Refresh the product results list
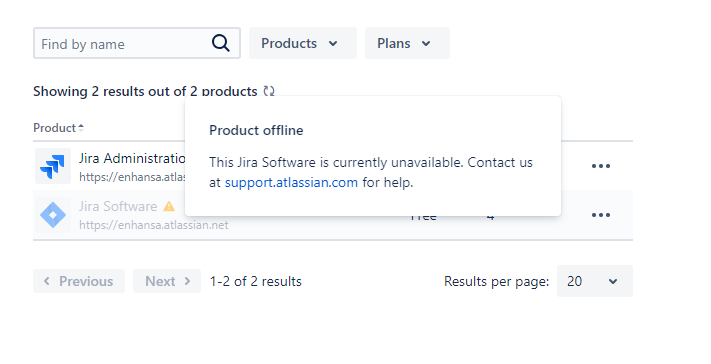The height and width of the screenshot is (364, 711). 269,91
